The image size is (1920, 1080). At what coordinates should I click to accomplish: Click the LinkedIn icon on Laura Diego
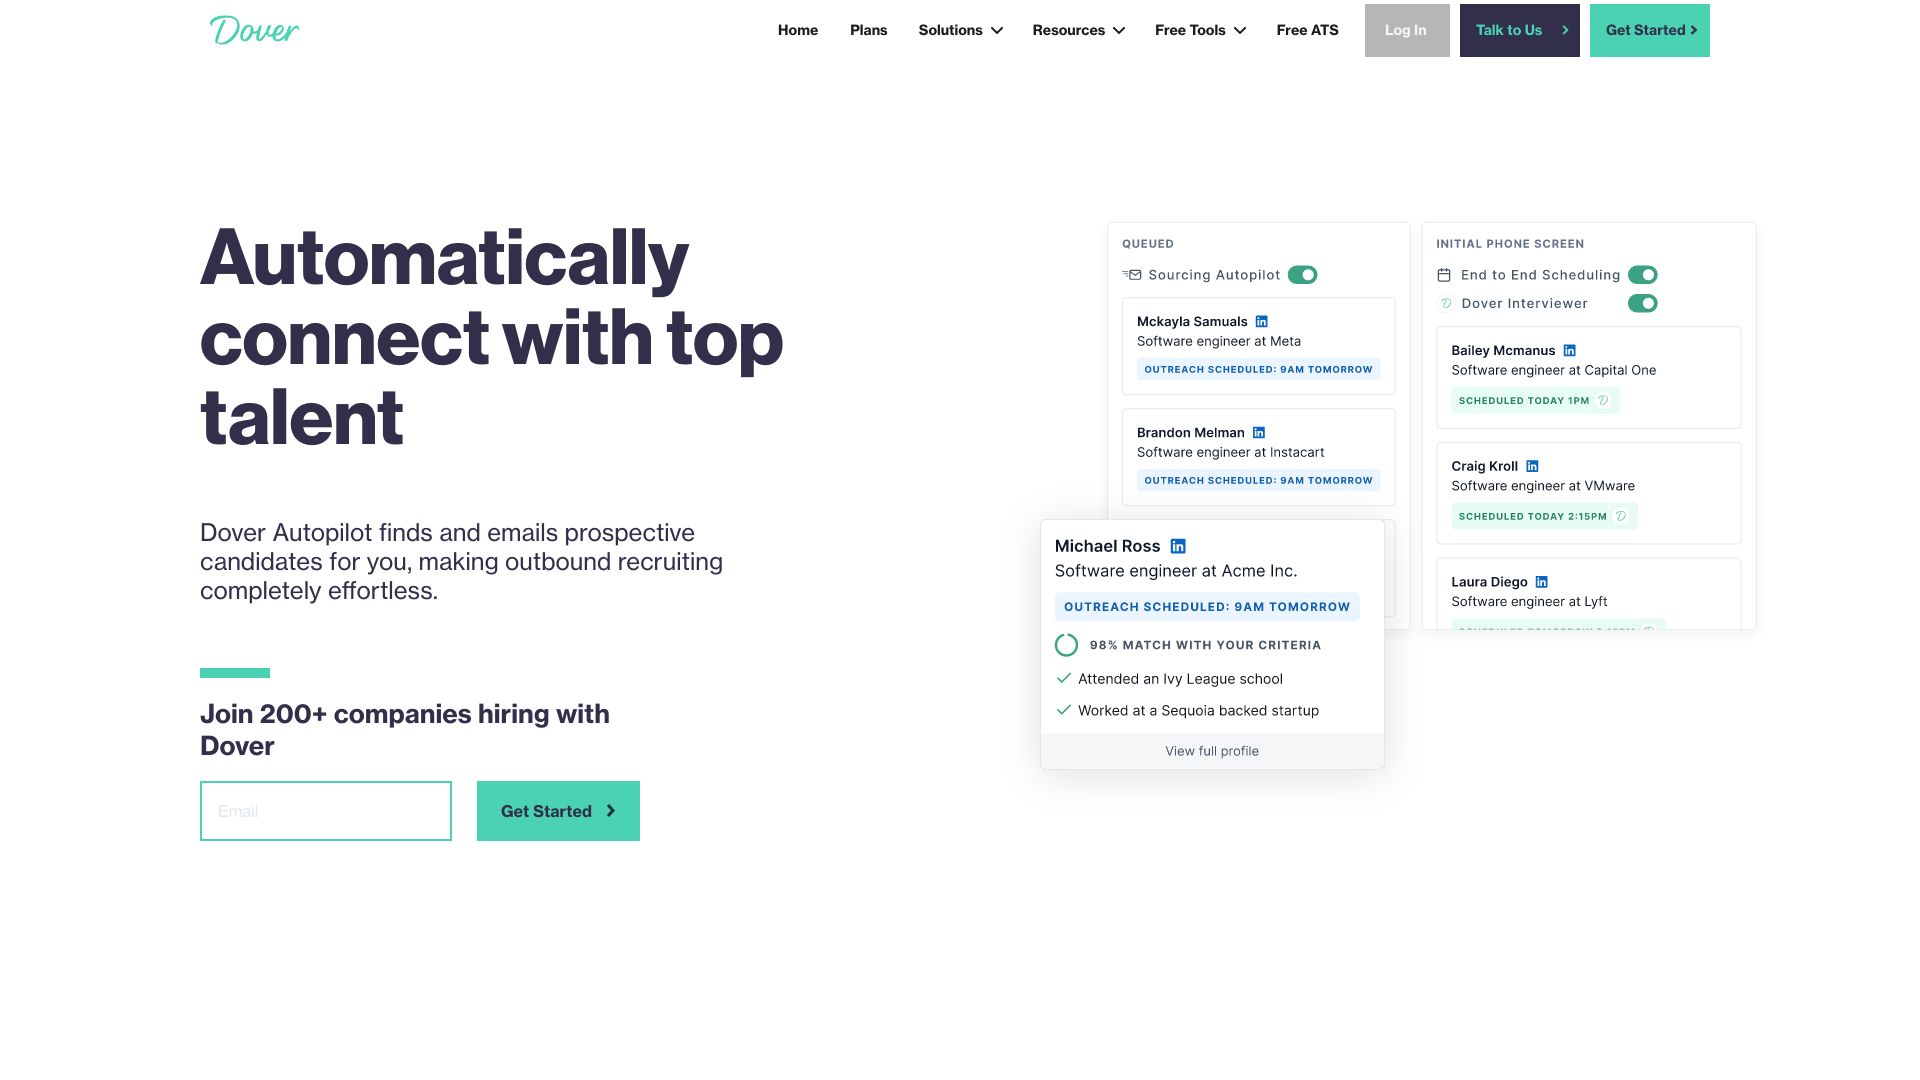(x=1542, y=582)
